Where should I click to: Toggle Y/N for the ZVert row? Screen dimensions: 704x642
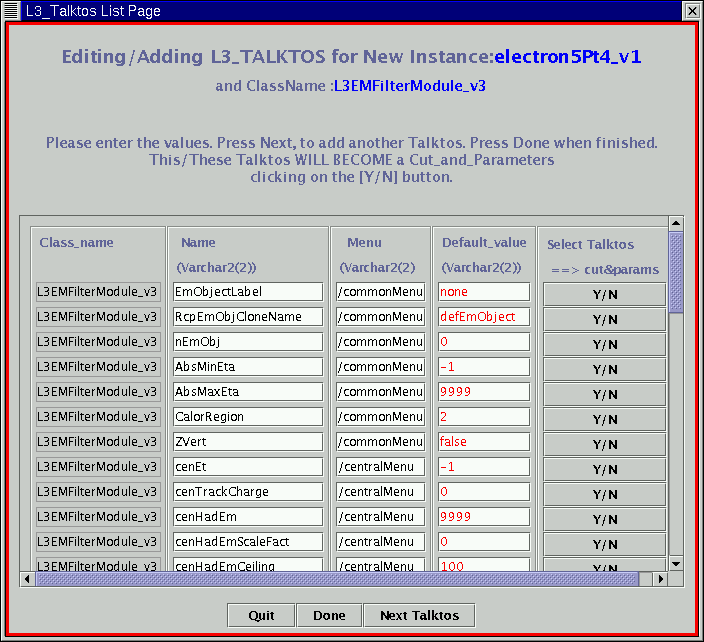[x=604, y=444]
